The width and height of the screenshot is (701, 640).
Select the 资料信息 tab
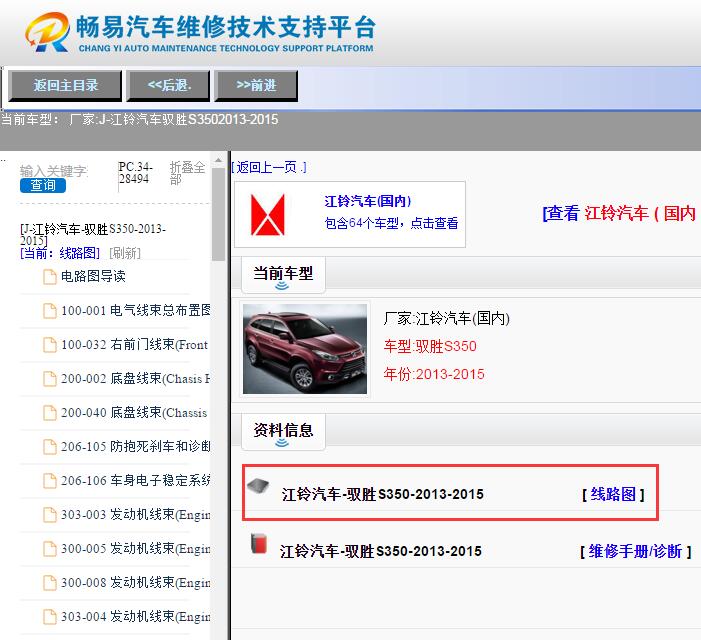[283, 432]
